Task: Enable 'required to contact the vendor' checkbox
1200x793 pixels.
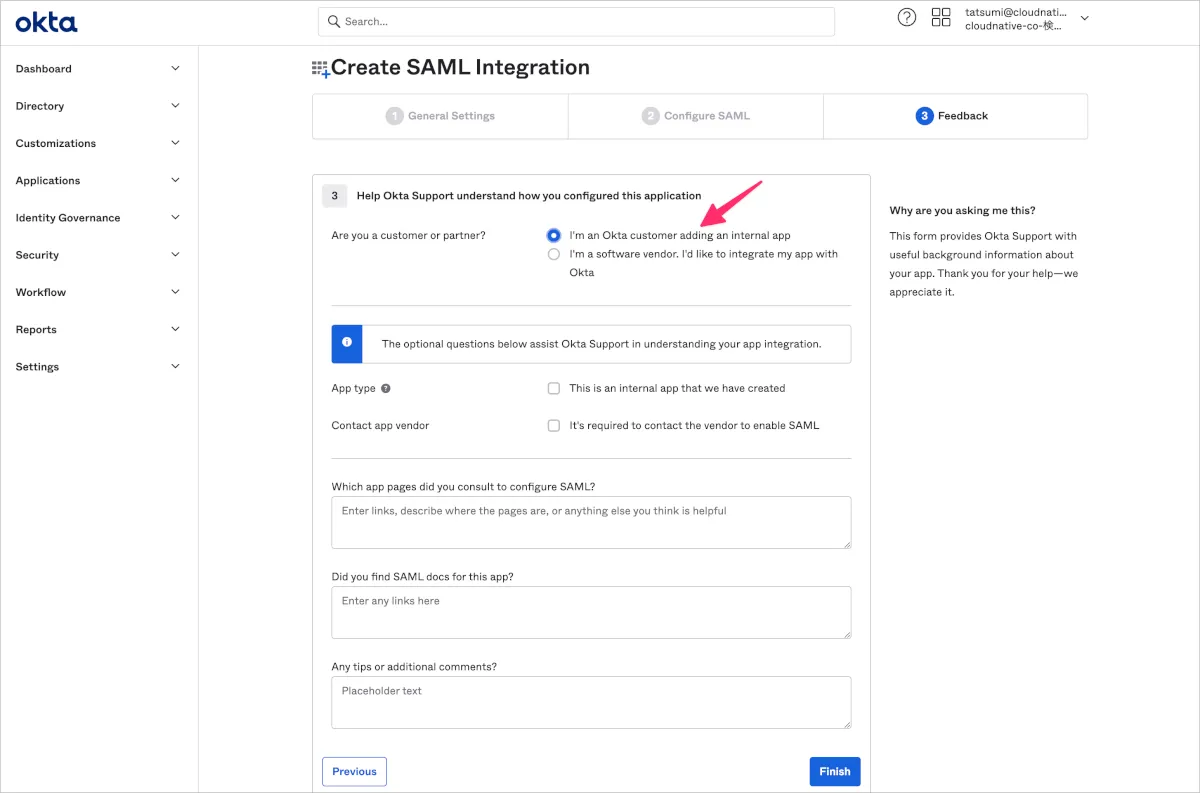Action: point(554,425)
